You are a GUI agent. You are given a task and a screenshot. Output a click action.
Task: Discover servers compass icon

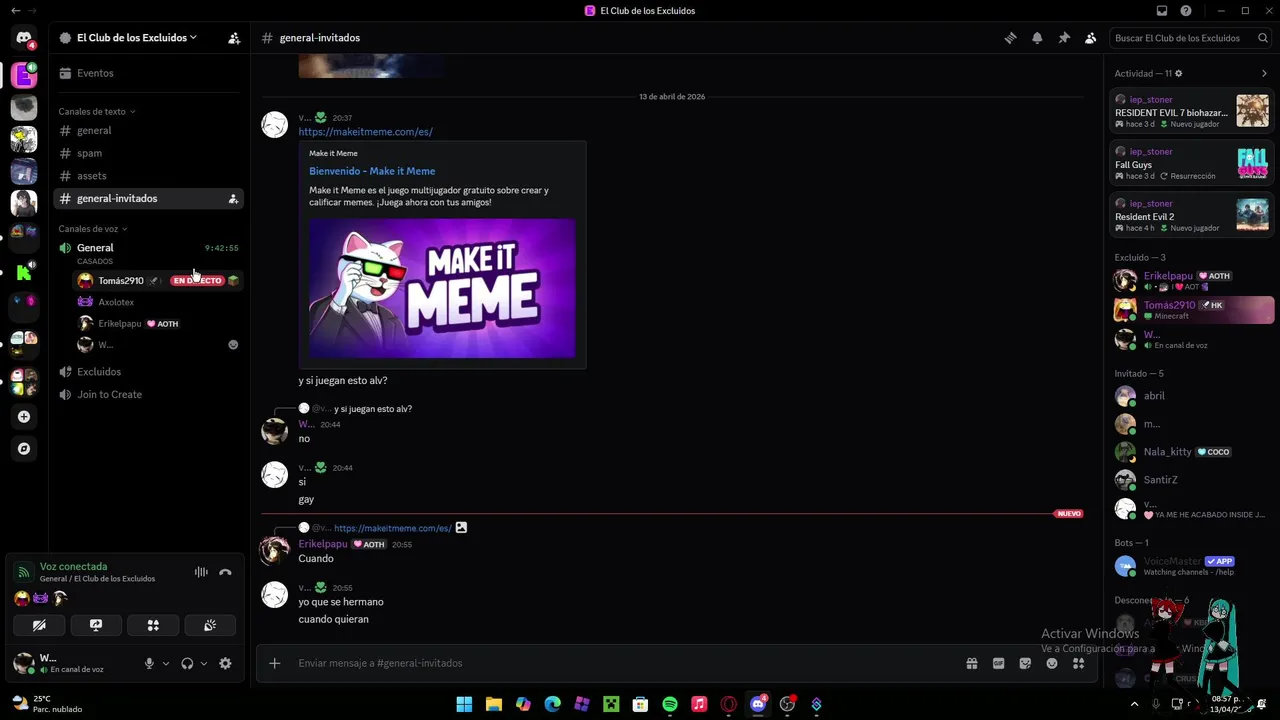coord(24,449)
